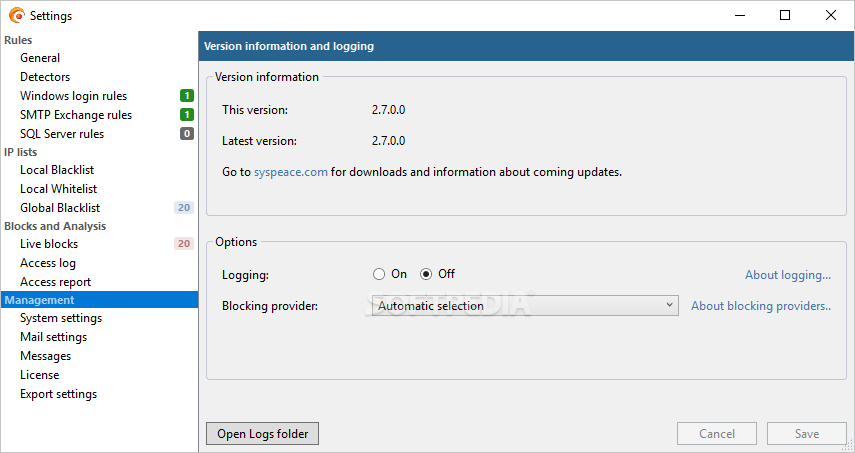Click Blocks and Analysis section header
Screen dimensions: 855x453
pyautogui.click(x=55, y=226)
